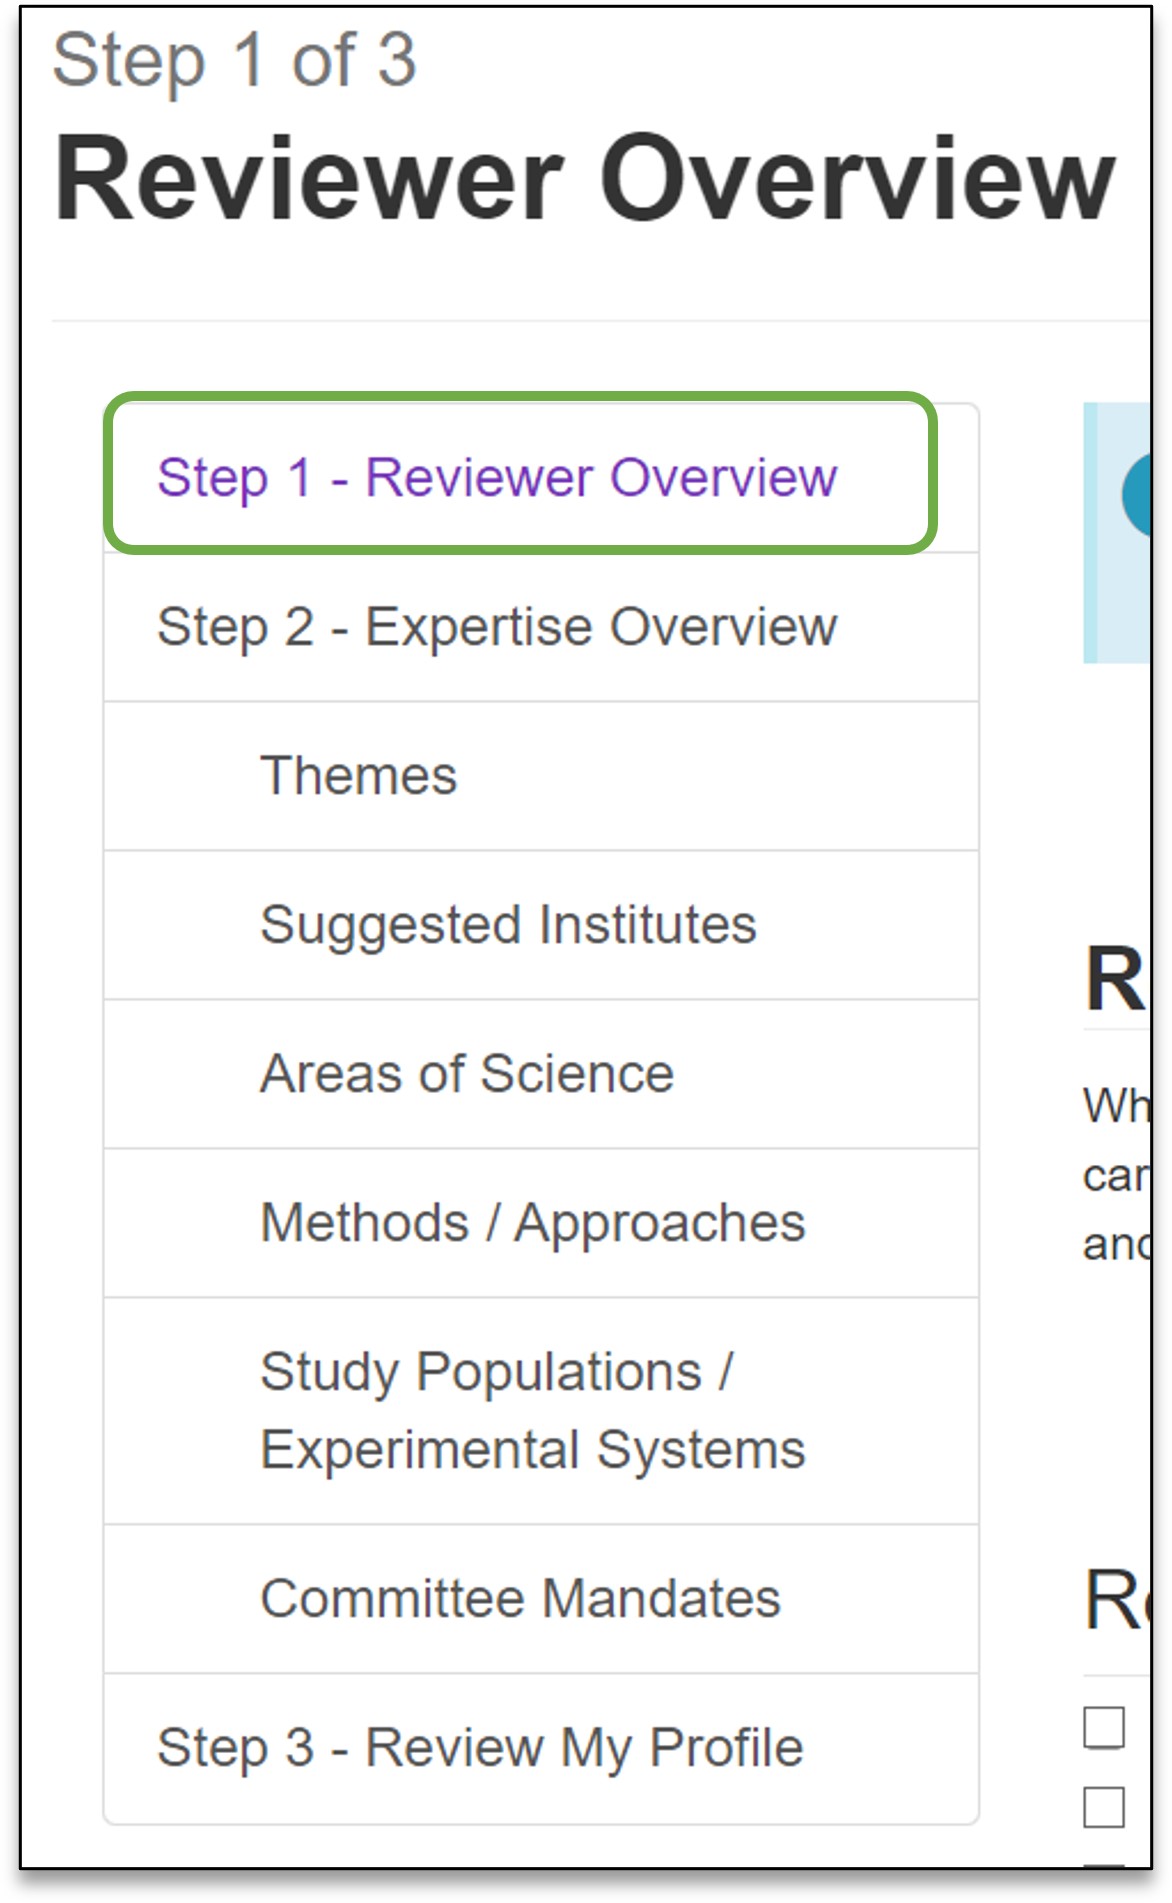The width and height of the screenshot is (1172, 1903).
Task: Open Suggested Institutes section
Action: click(508, 925)
